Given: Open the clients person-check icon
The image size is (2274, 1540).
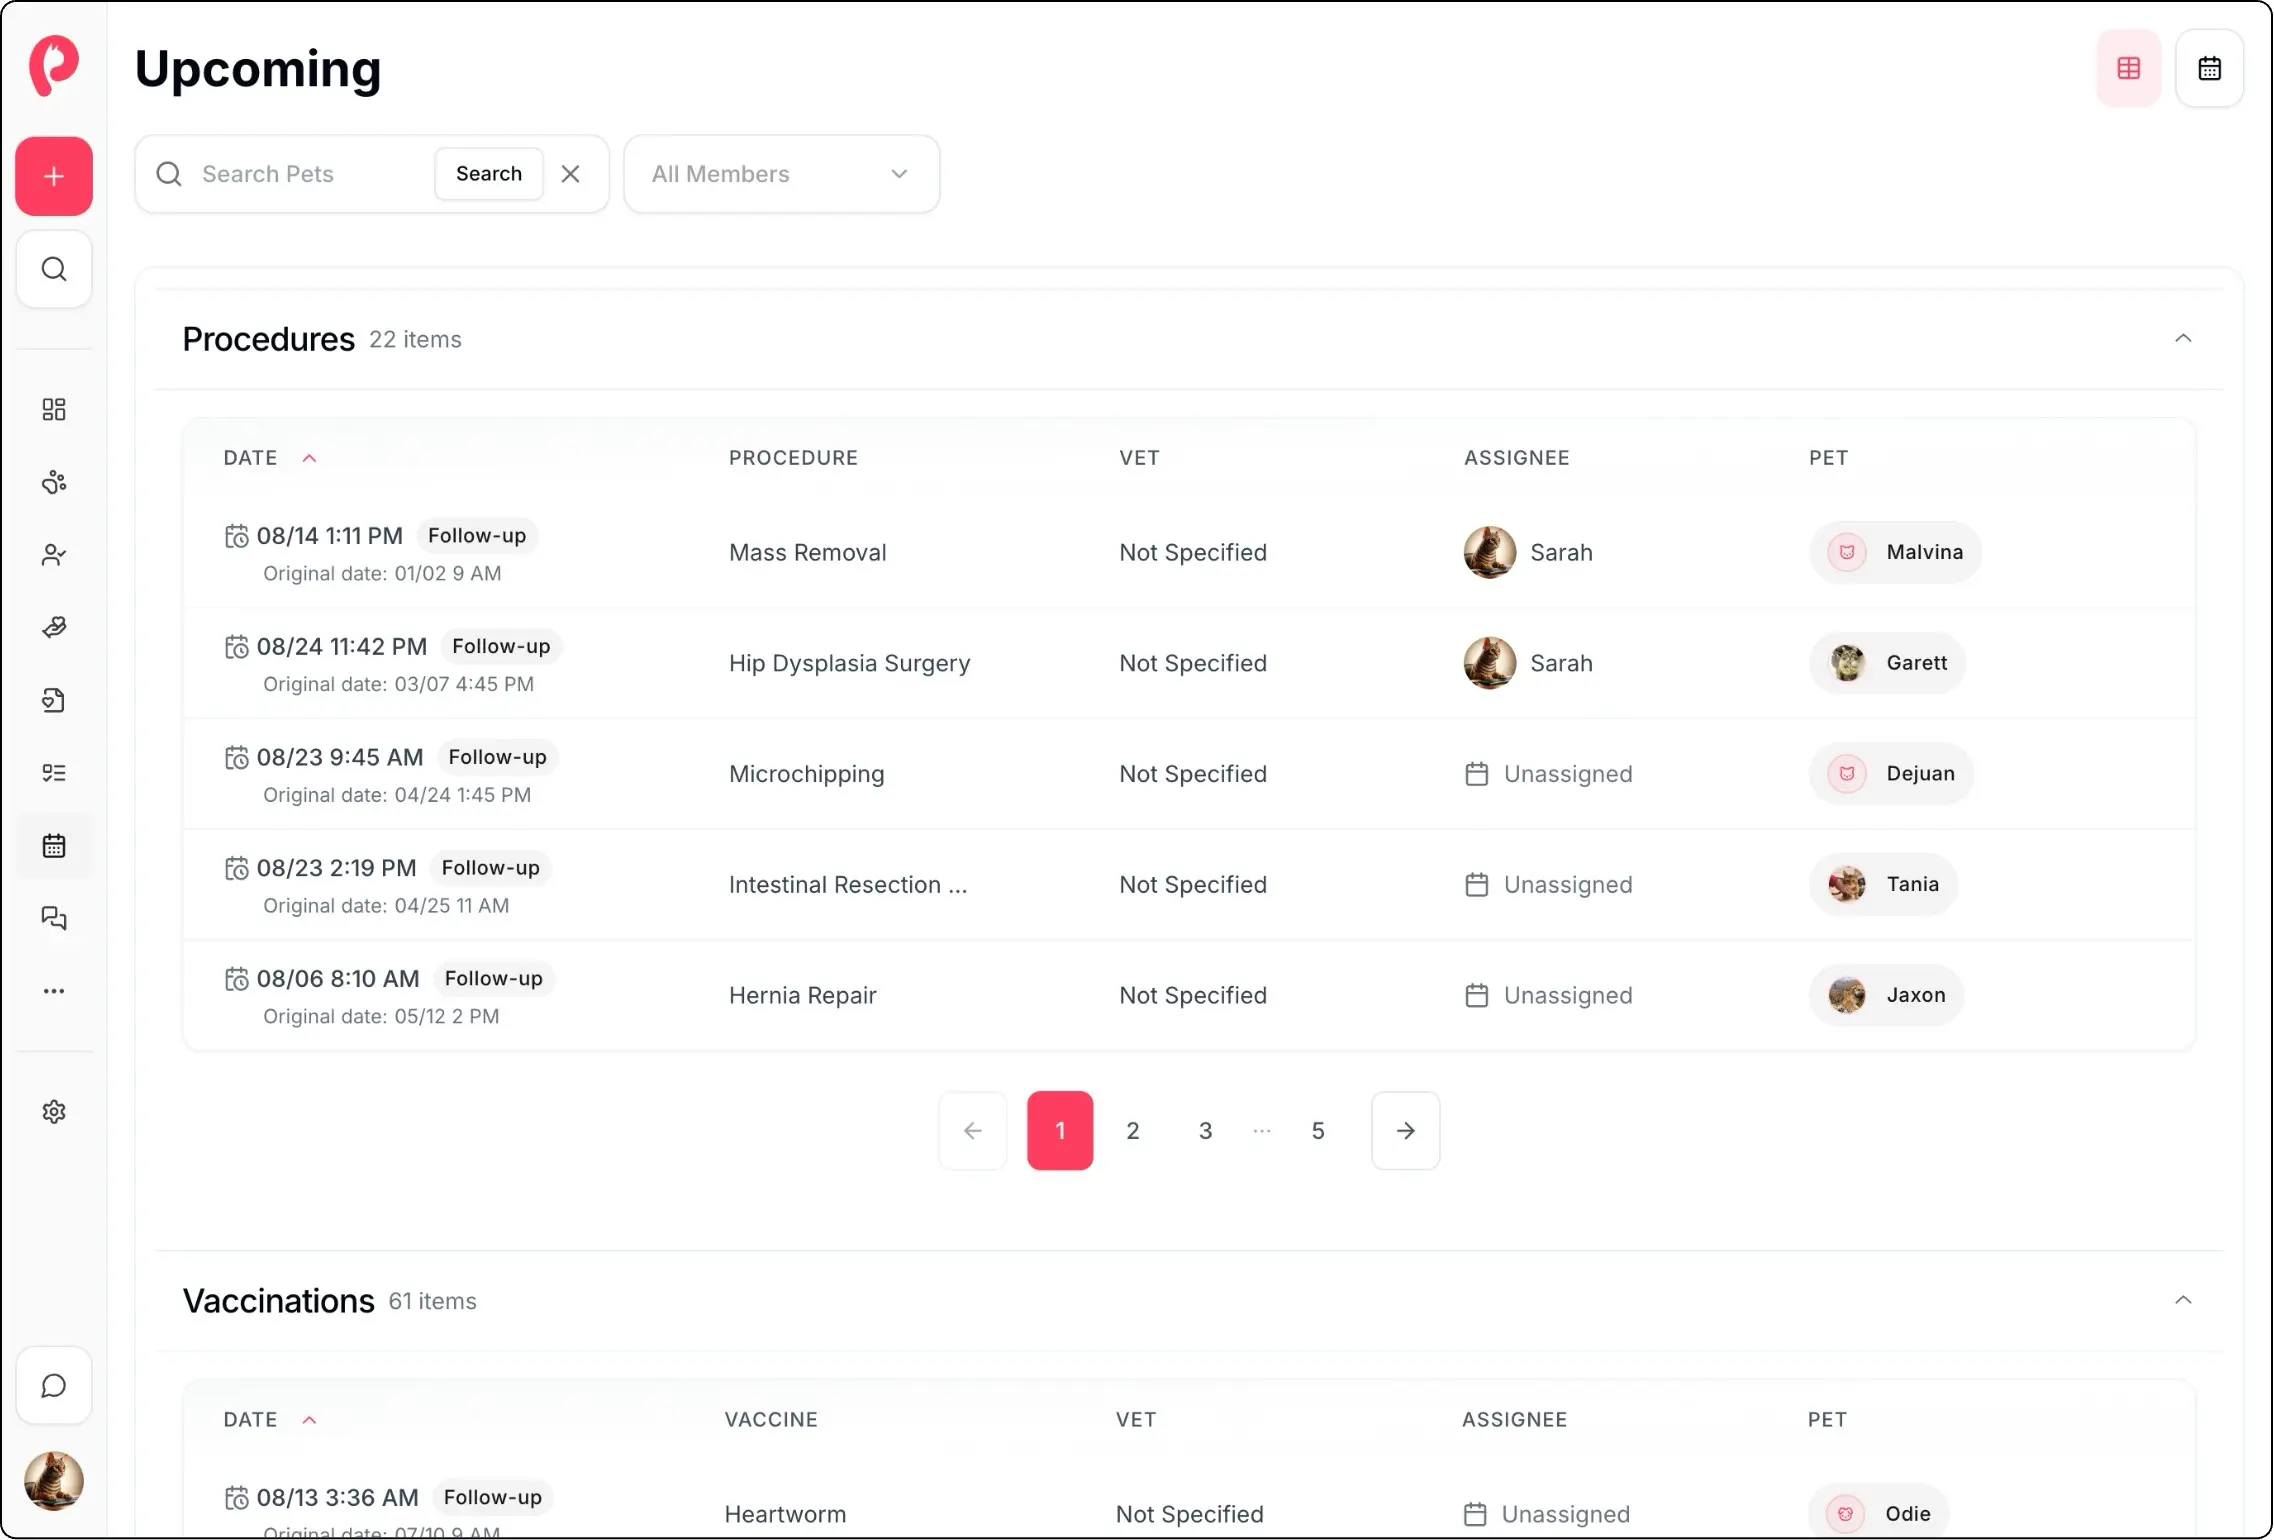Looking at the screenshot, I should coord(54,554).
